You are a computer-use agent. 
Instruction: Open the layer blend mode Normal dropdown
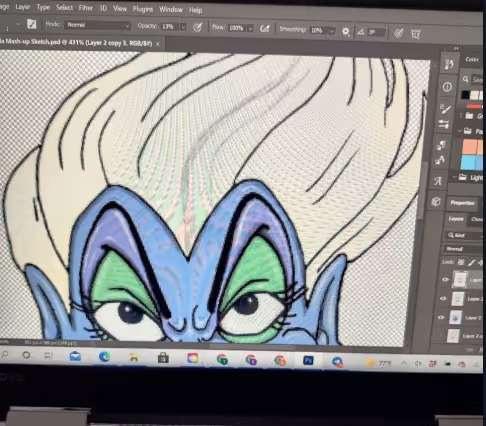point(464,249)
